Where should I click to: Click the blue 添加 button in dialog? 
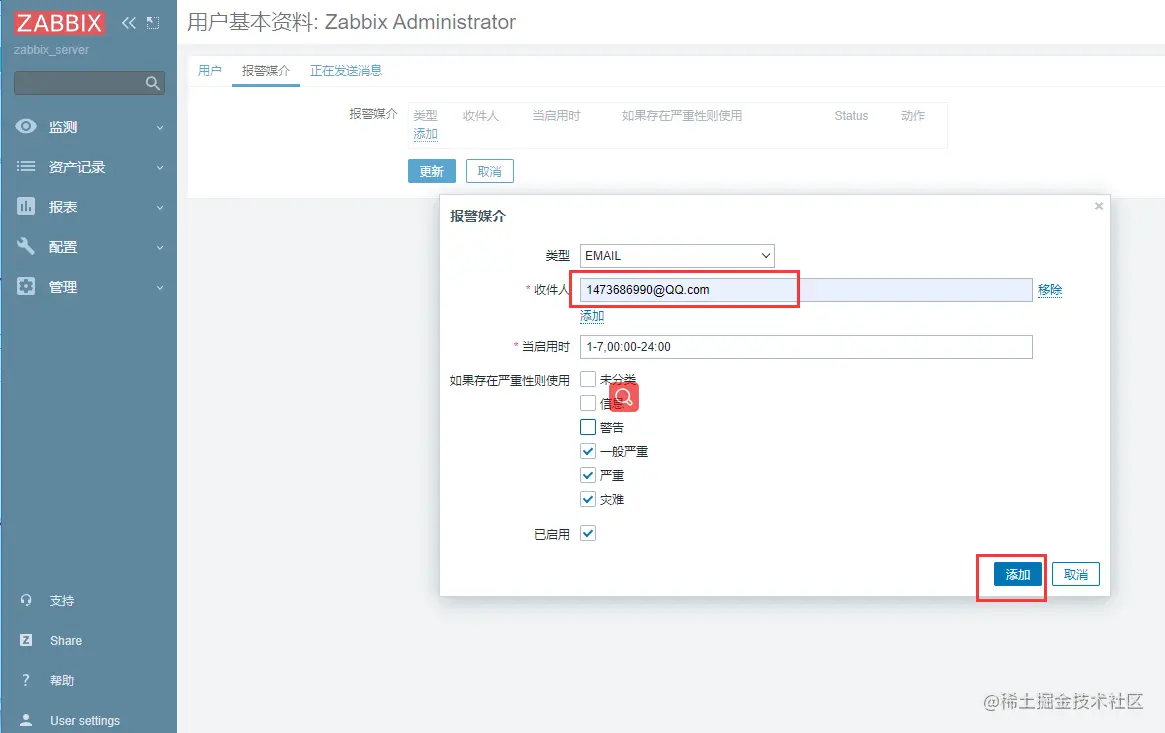1018,574
